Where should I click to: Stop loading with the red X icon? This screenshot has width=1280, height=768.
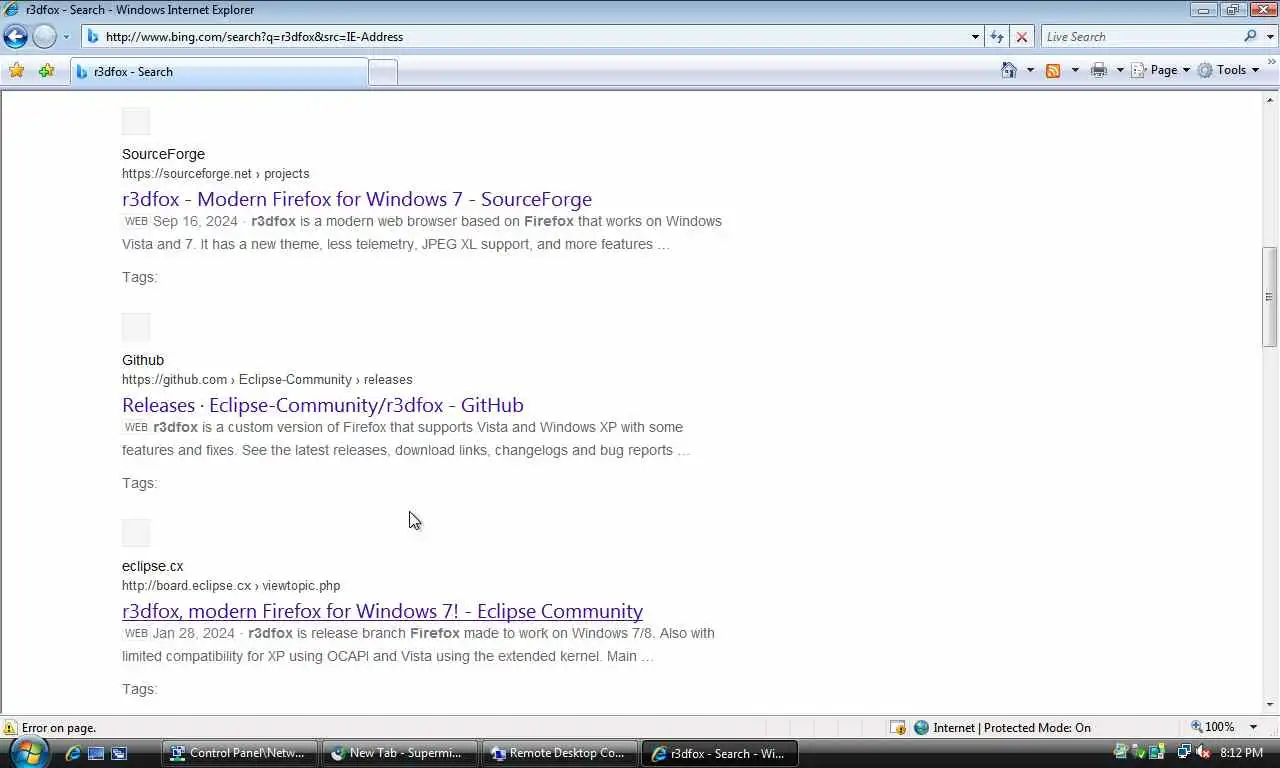coord(1021,37)
